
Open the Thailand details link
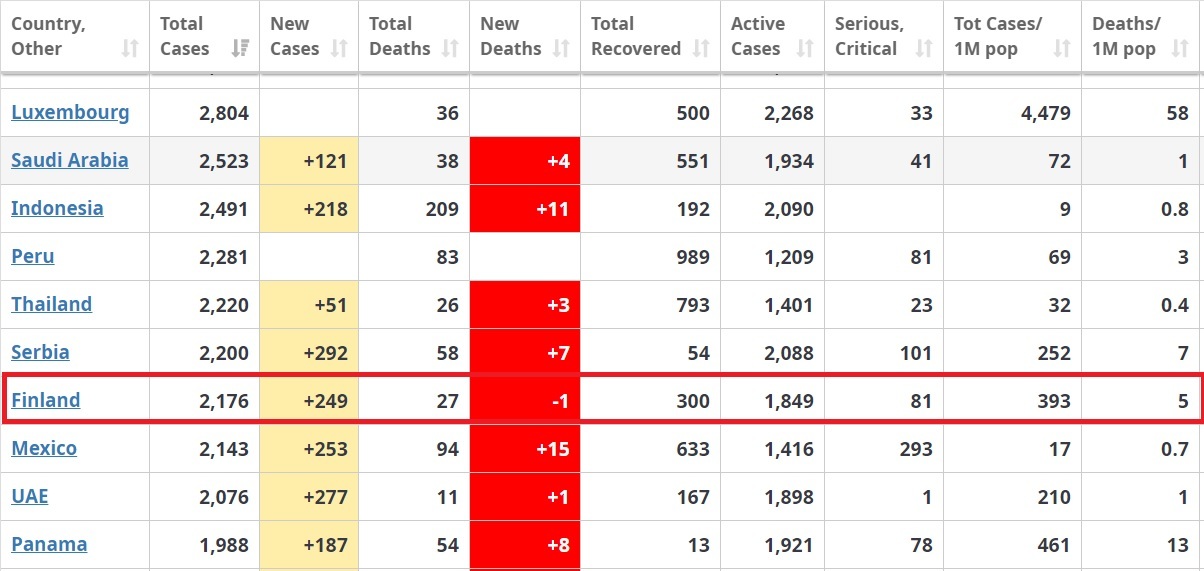point(51,304)
